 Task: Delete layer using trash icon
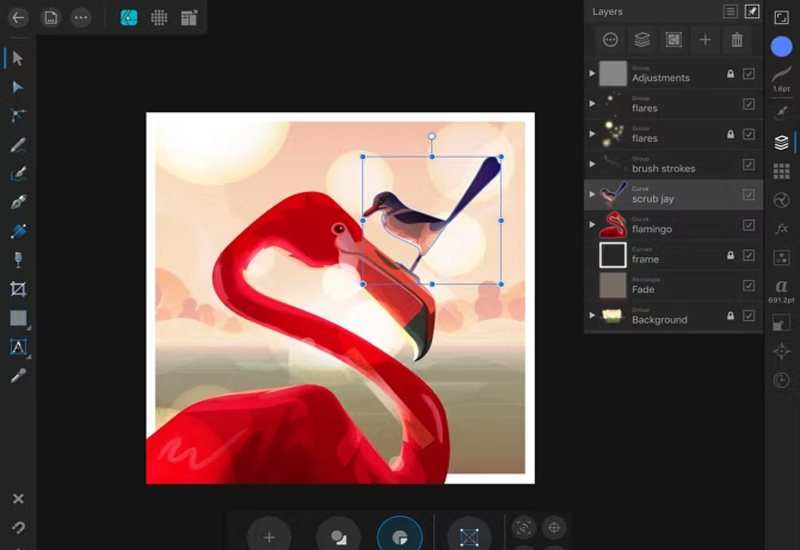[737, 40]
